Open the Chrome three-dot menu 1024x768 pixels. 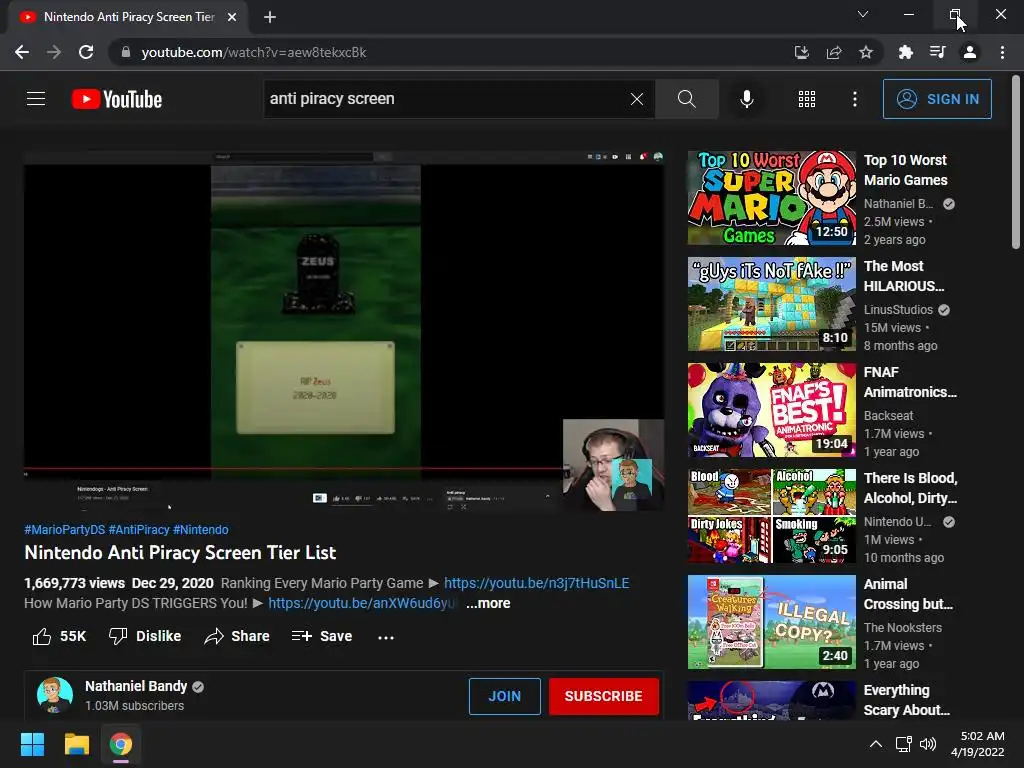[x=1002, y=52]
